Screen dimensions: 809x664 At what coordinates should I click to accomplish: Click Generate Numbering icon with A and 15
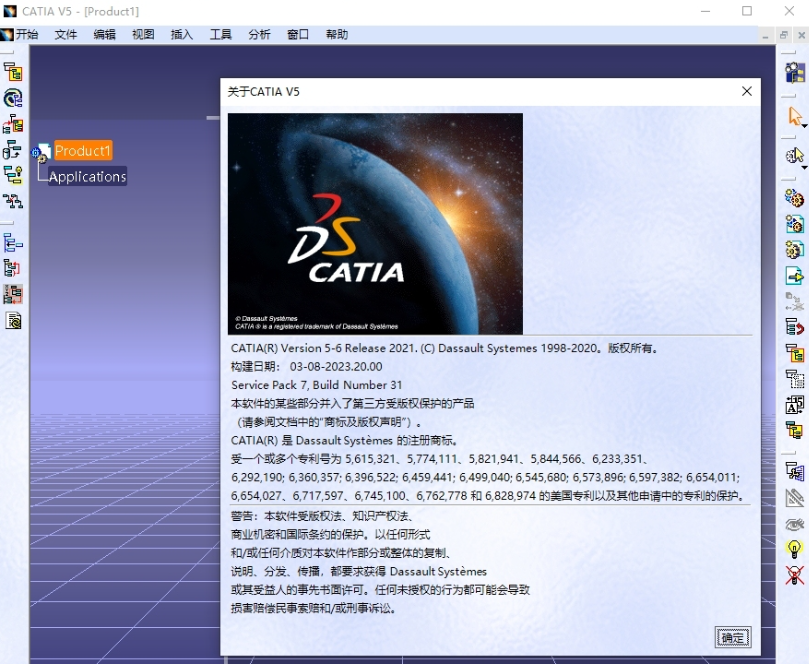pos(795,404)
